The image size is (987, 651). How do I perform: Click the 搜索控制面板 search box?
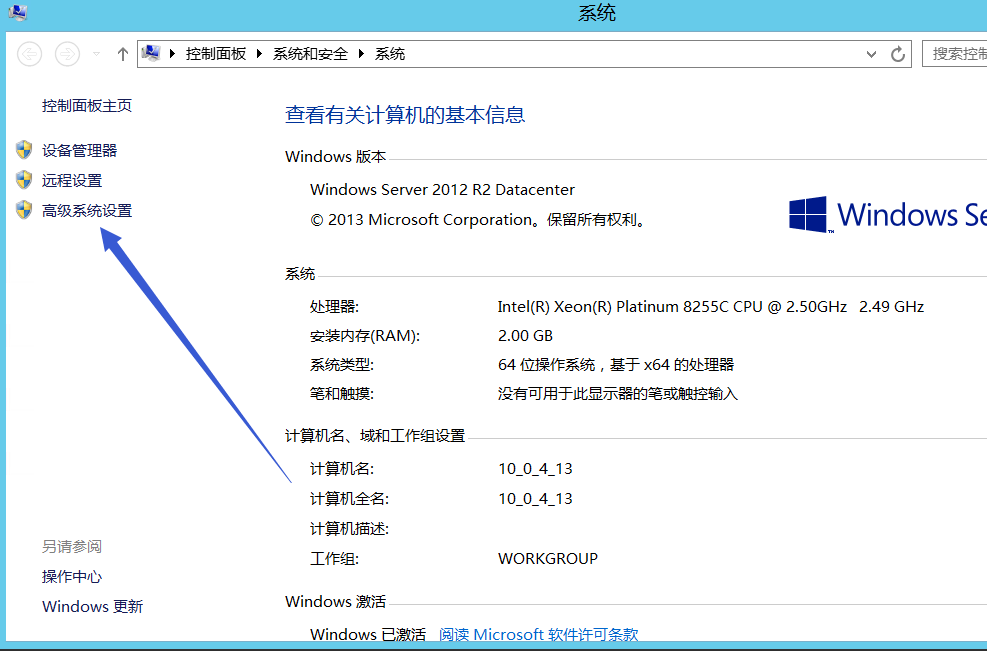point(957,54)
